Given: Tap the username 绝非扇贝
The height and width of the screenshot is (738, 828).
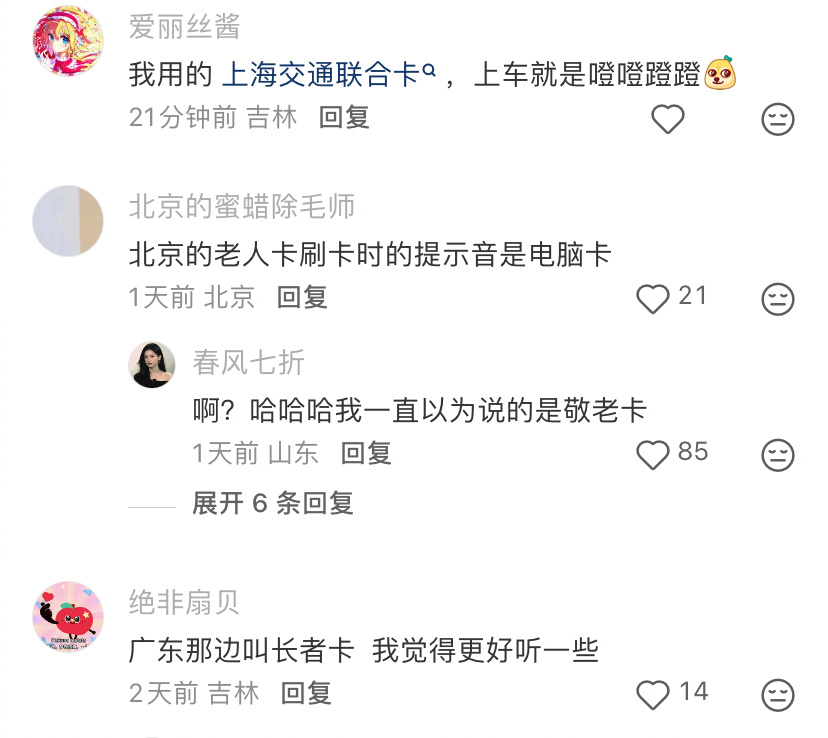Looking at the screenshot, I should (x=184, y=602).
